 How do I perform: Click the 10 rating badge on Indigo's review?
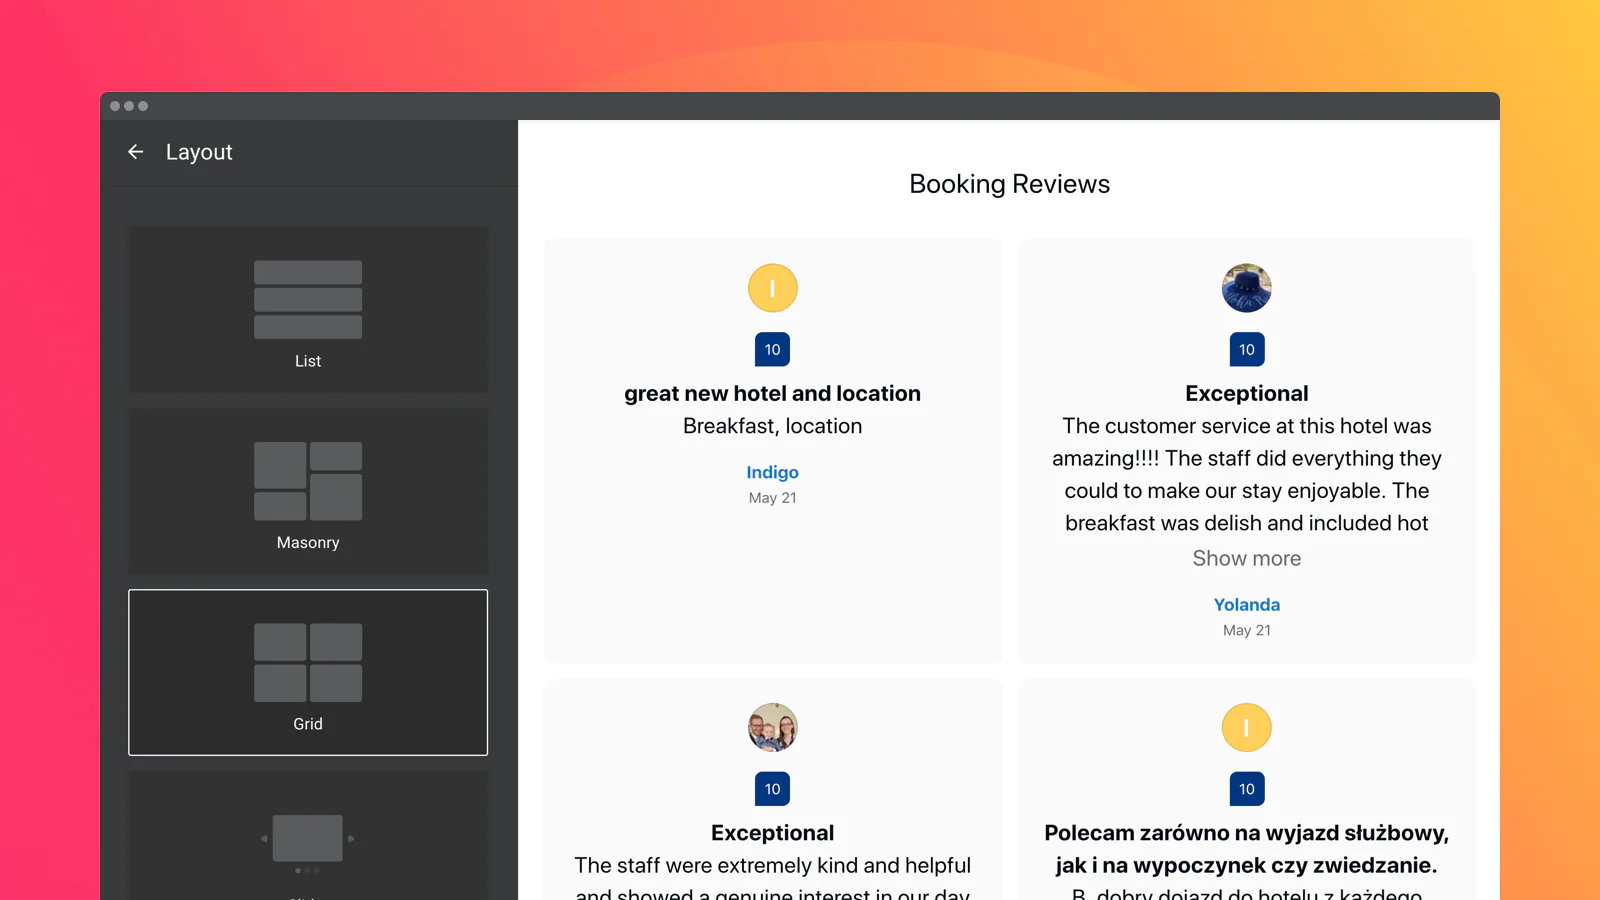click(x=773, y=350)
